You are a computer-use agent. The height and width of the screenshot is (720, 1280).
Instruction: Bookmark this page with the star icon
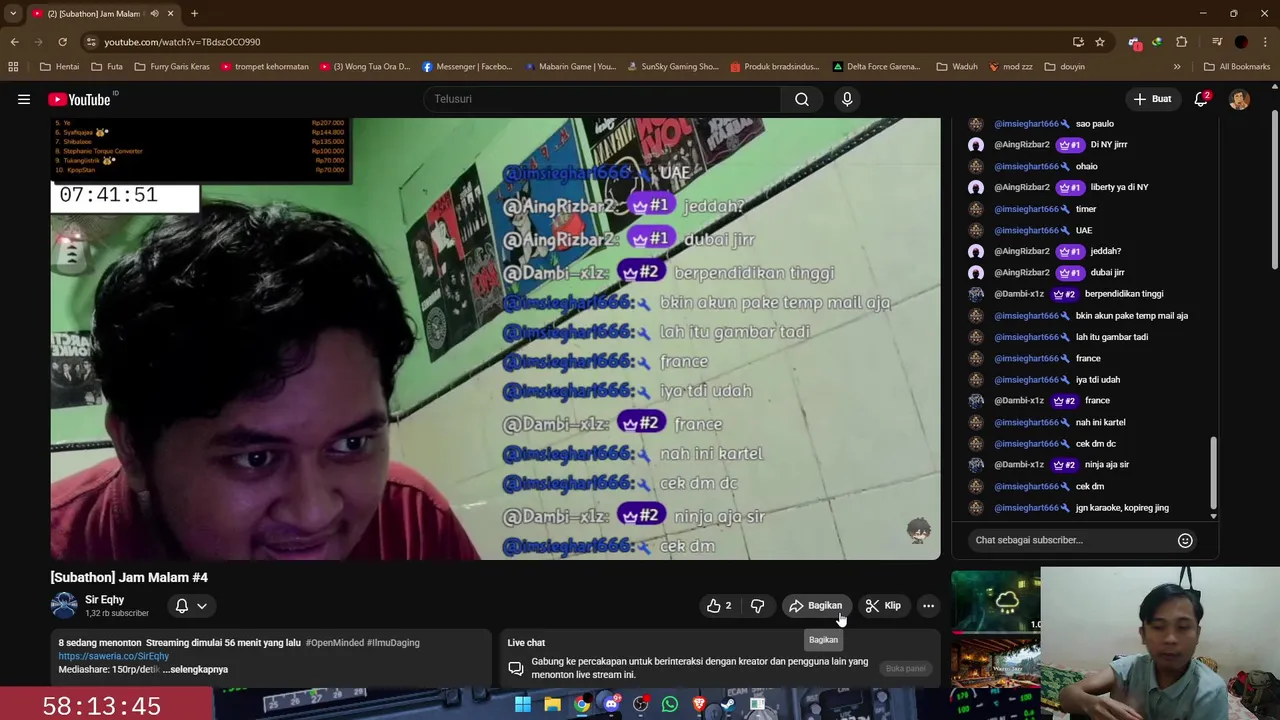[x=1100, y=42]
